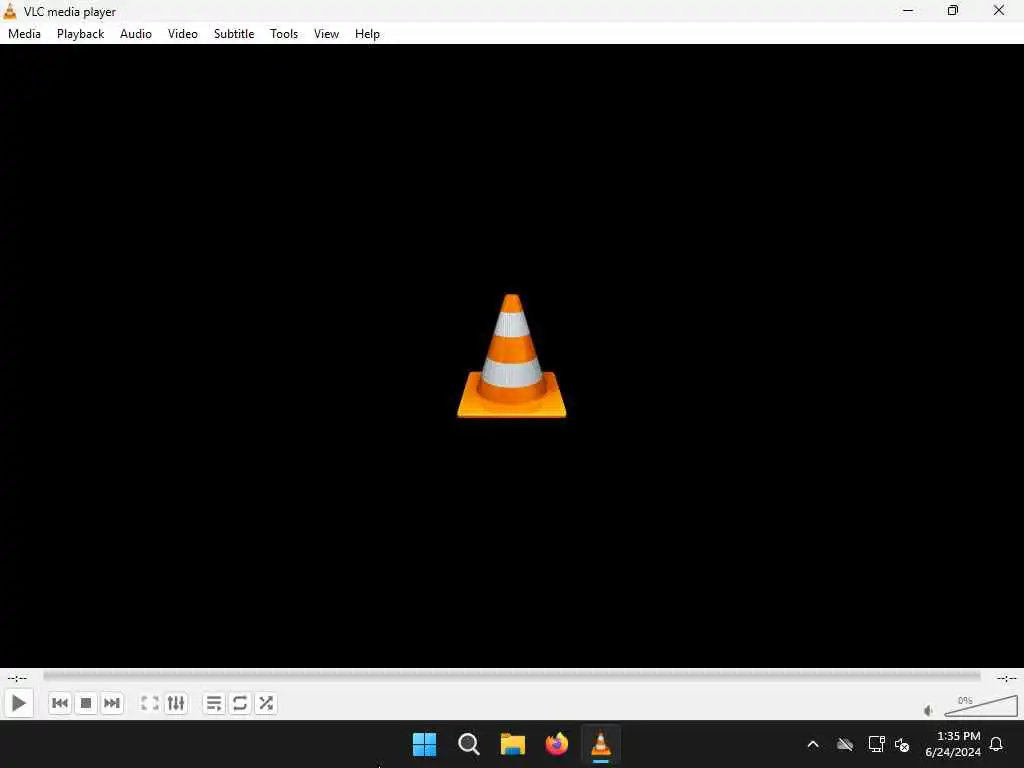Open muted system volume tray icon

click(x=903, y=744)
